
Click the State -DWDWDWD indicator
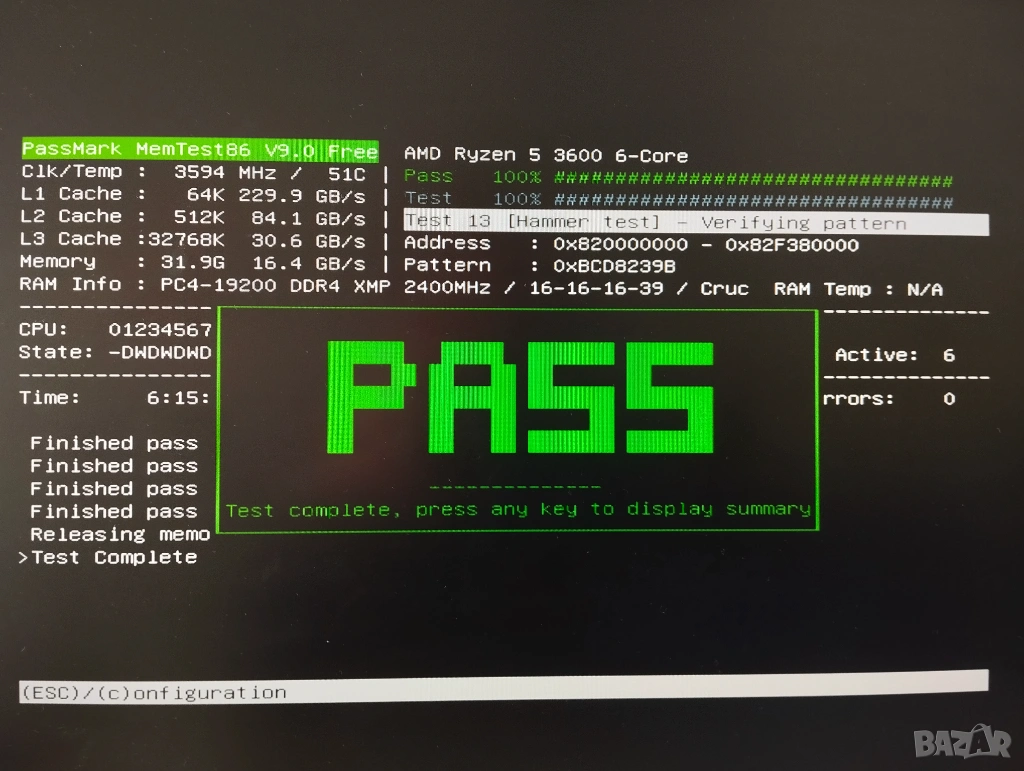(x=116, y=353)
